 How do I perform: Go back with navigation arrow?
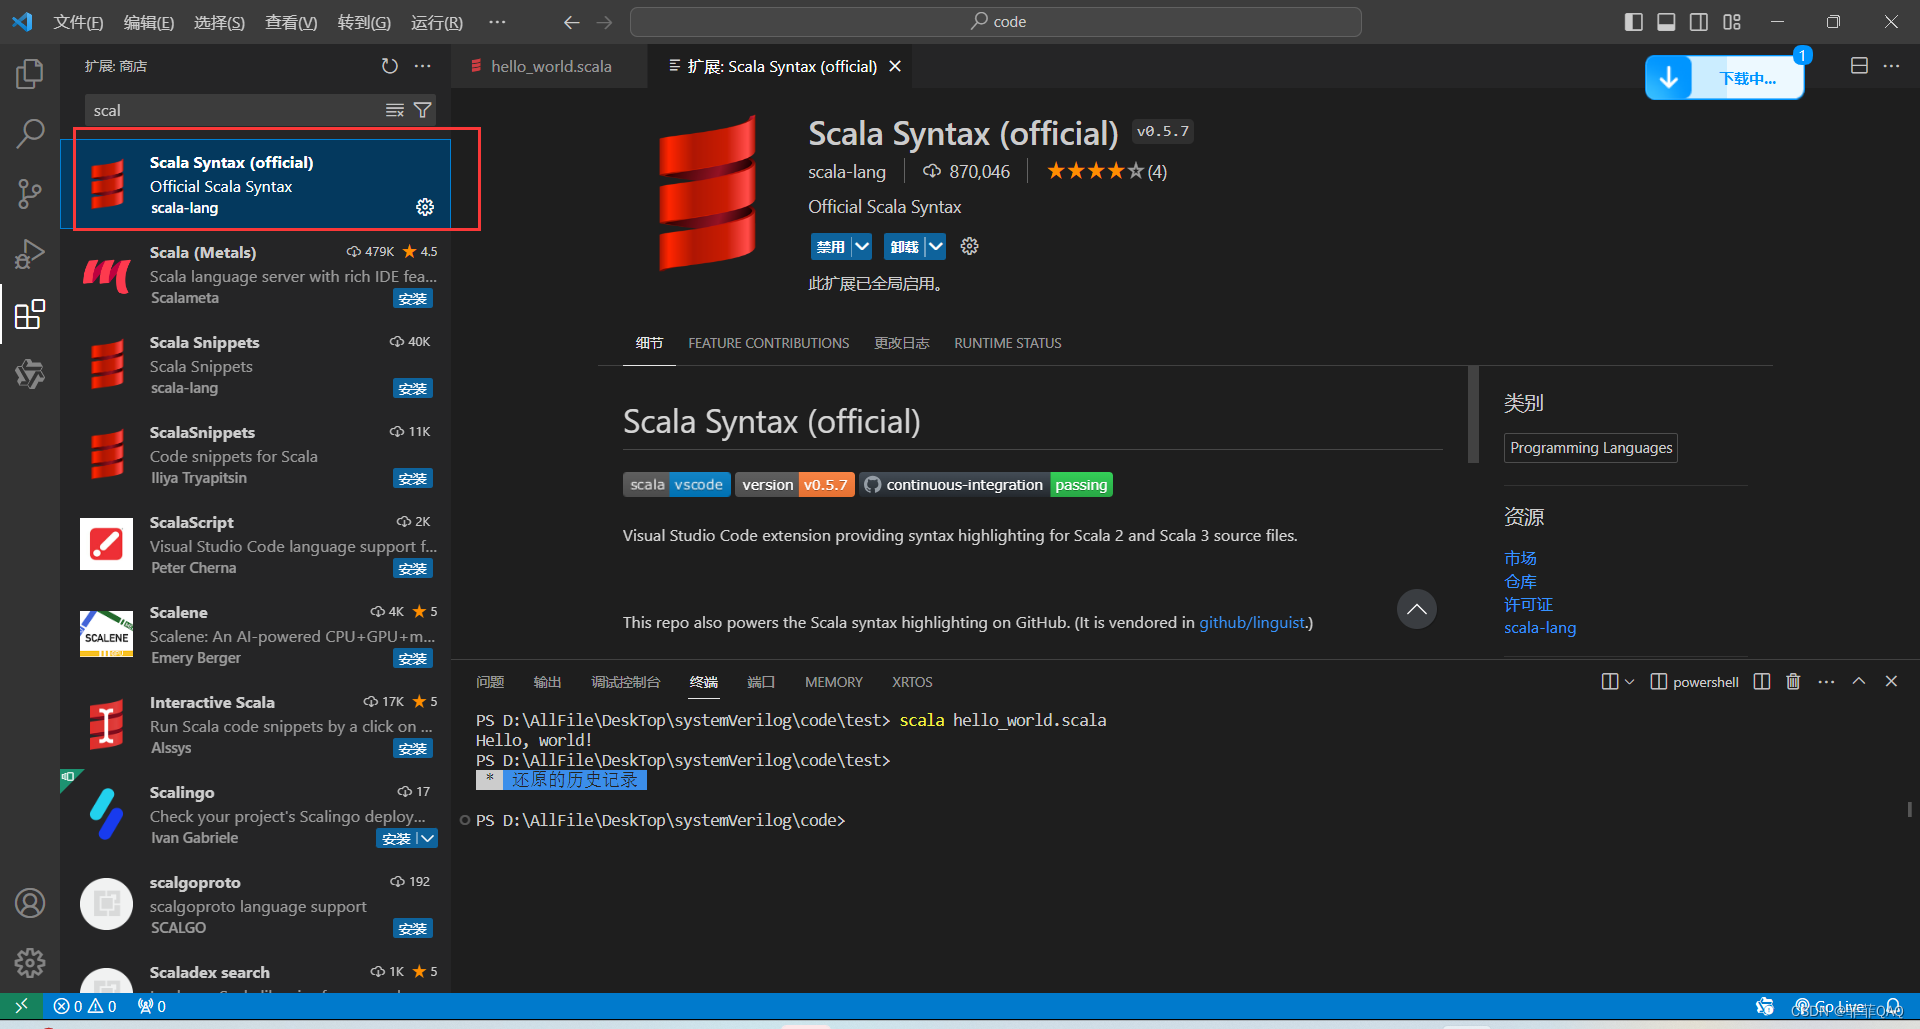(571, 22)
